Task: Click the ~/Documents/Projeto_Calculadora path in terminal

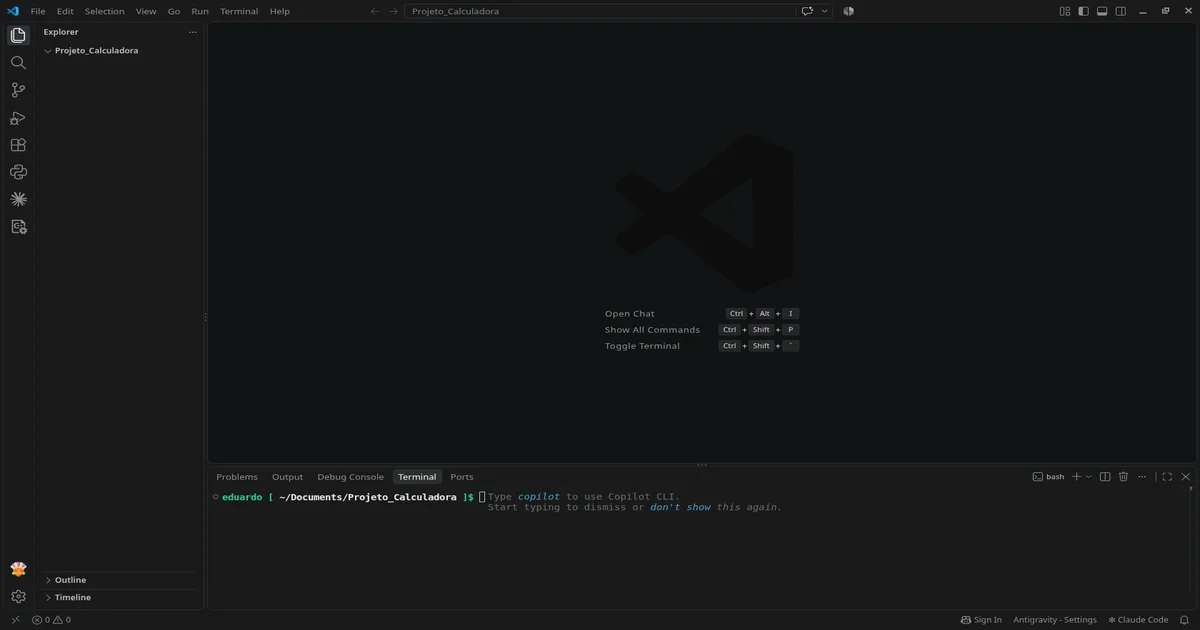Action: pyautogui.click(x=368, y=497)
